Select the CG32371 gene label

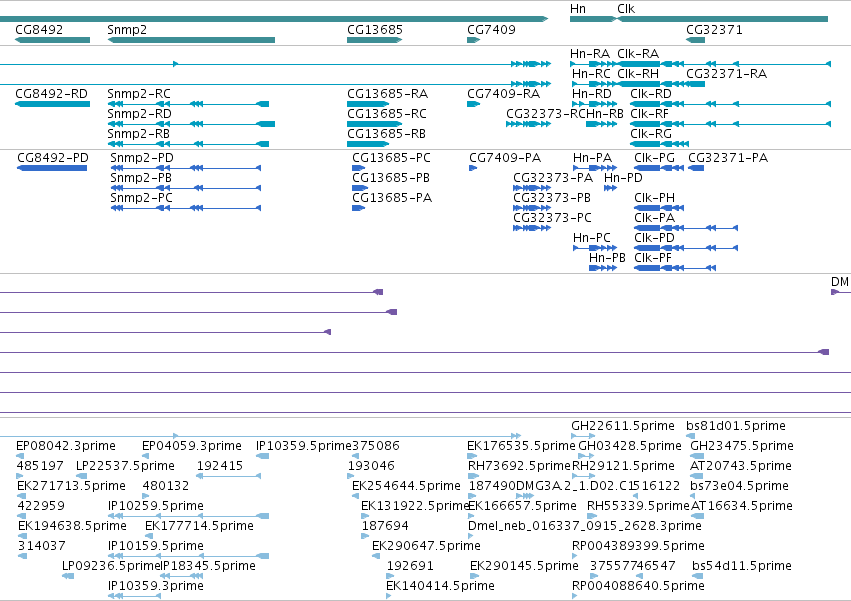[714, 30]
